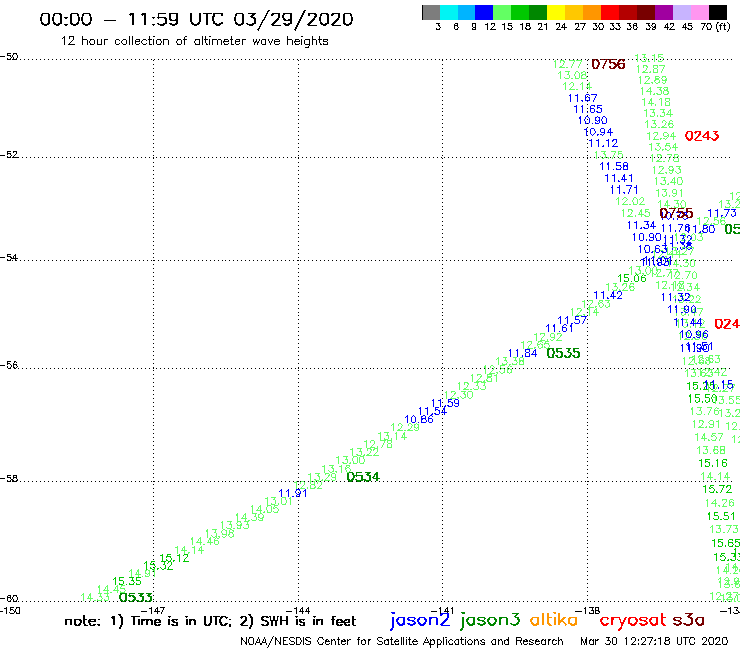Click the '70 (ft)' scale label
This screenshot has width=740, height=650.
[x=715, y=27]
